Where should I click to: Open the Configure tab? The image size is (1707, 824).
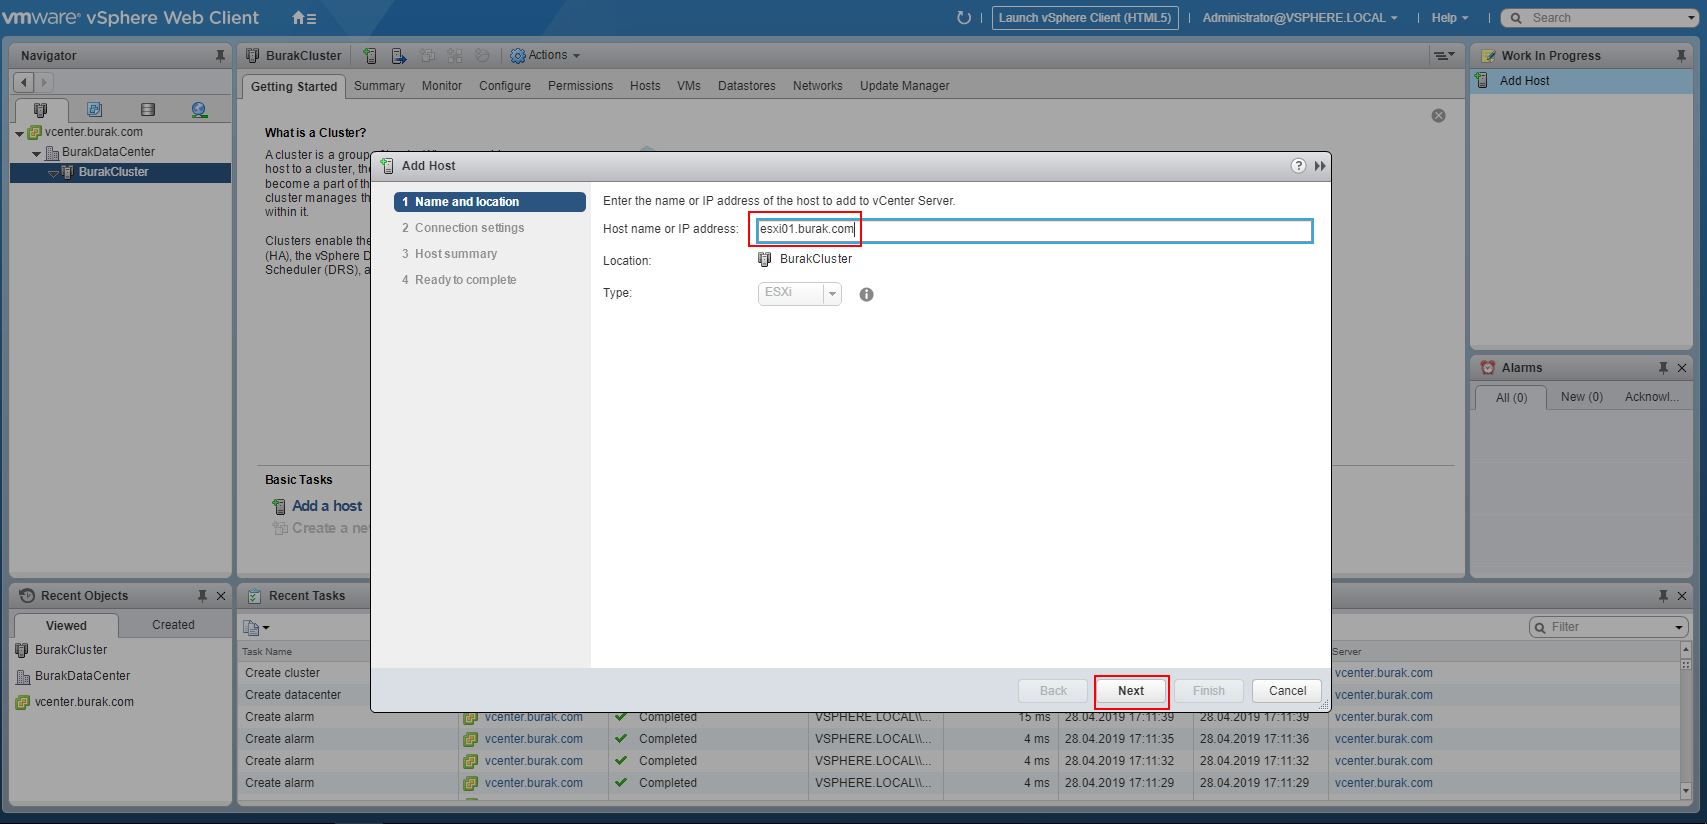(505, 86)
